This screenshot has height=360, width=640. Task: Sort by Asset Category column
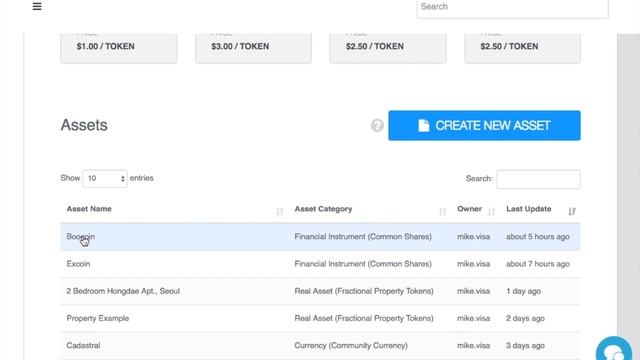coord(369,209)
